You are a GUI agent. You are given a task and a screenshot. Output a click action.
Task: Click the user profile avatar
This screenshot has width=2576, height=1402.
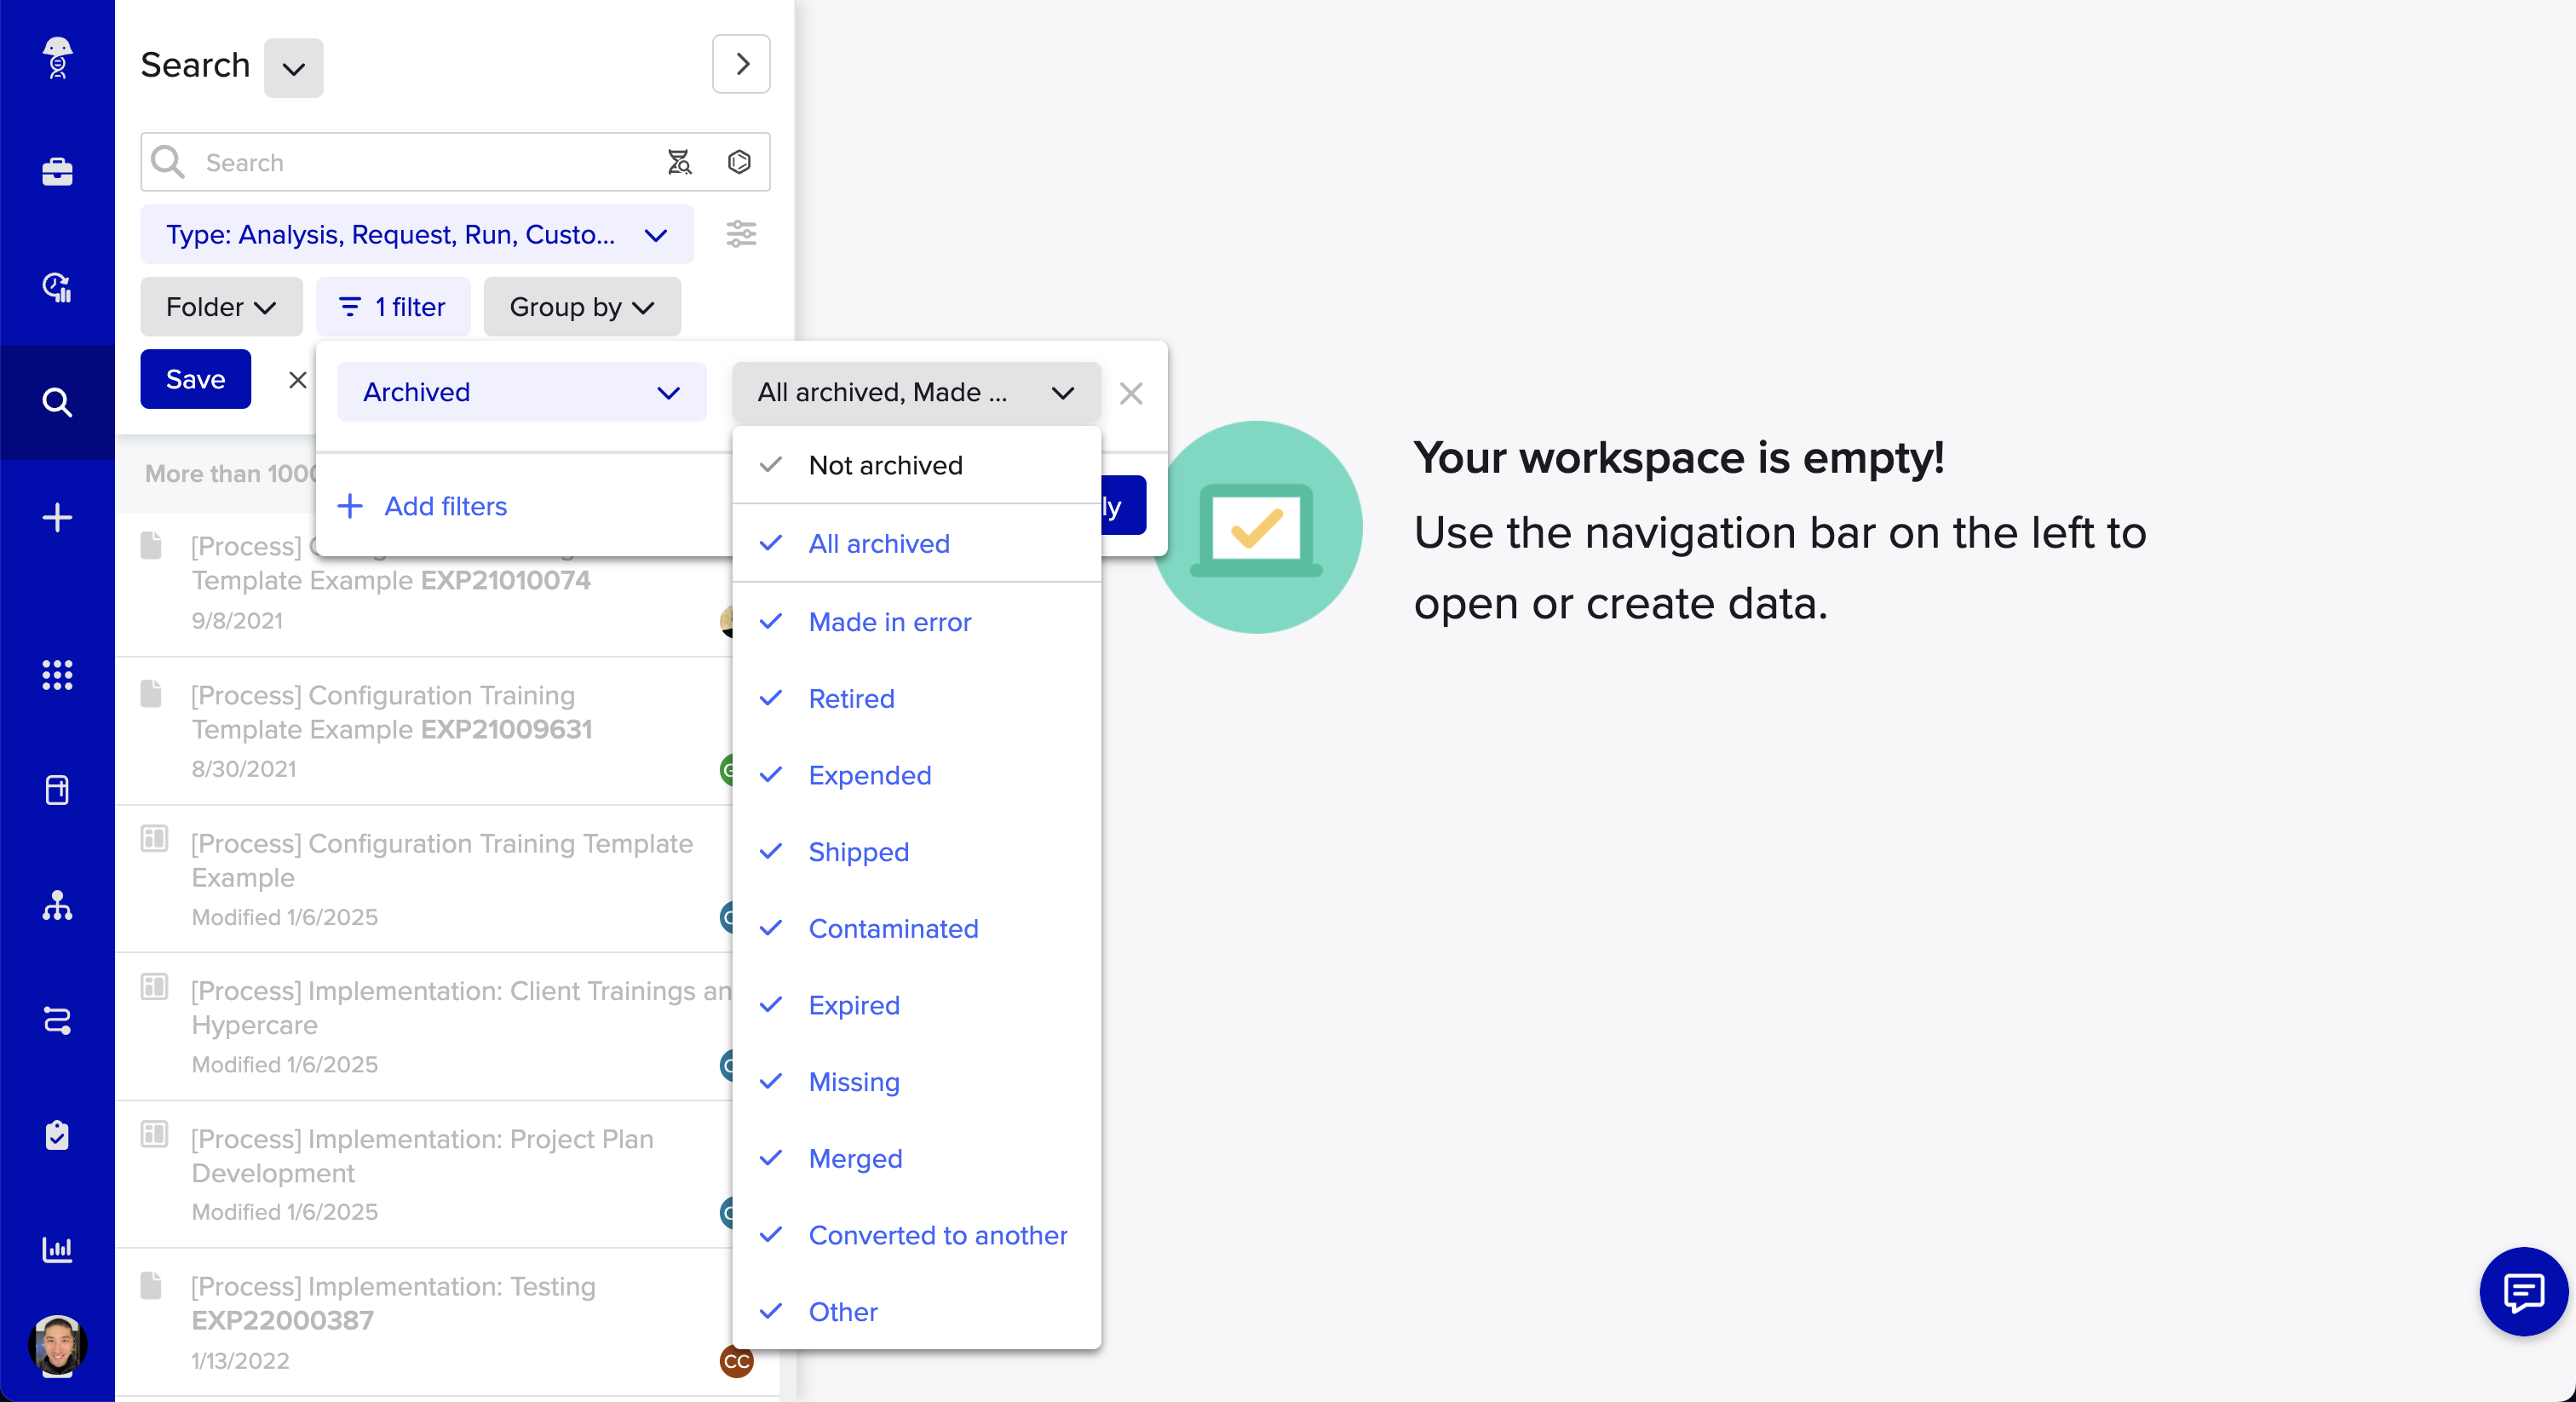[57, 1345]
